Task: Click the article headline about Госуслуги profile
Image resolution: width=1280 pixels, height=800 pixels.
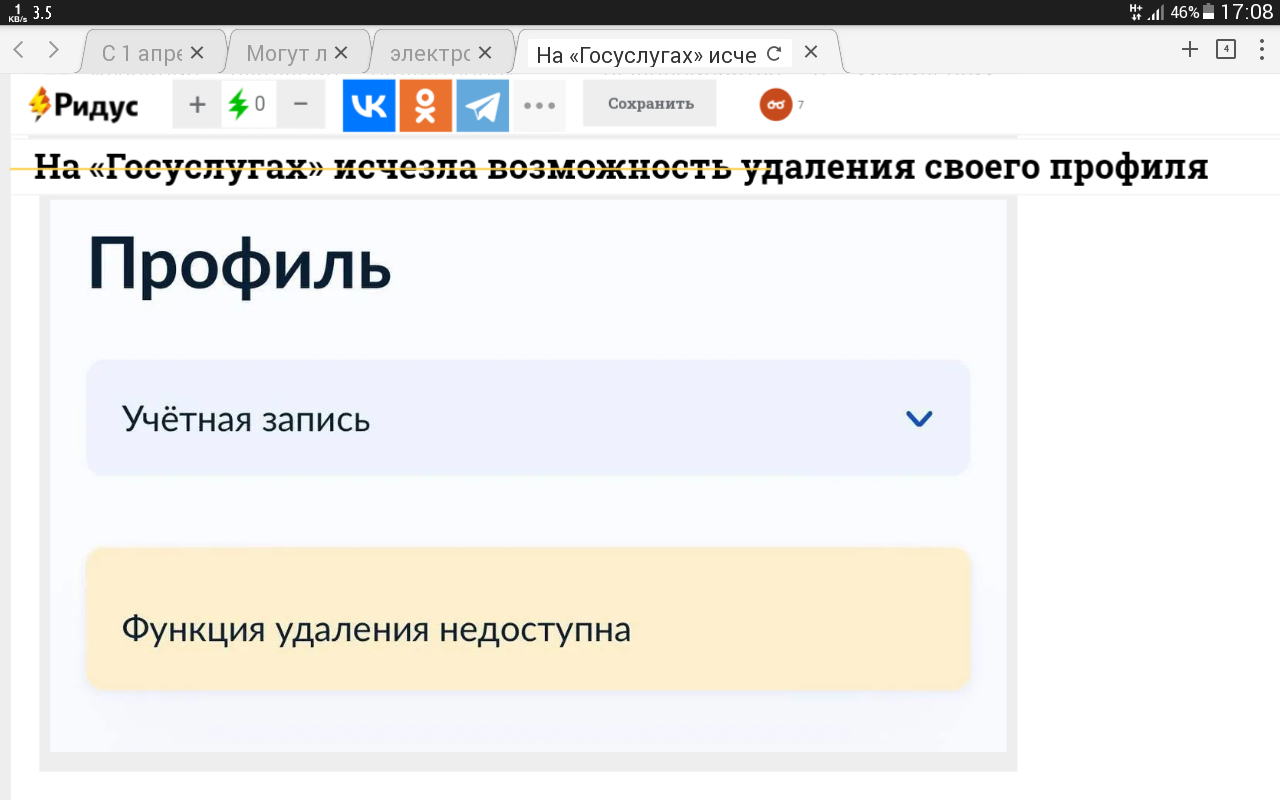Action: pos(621,167)
